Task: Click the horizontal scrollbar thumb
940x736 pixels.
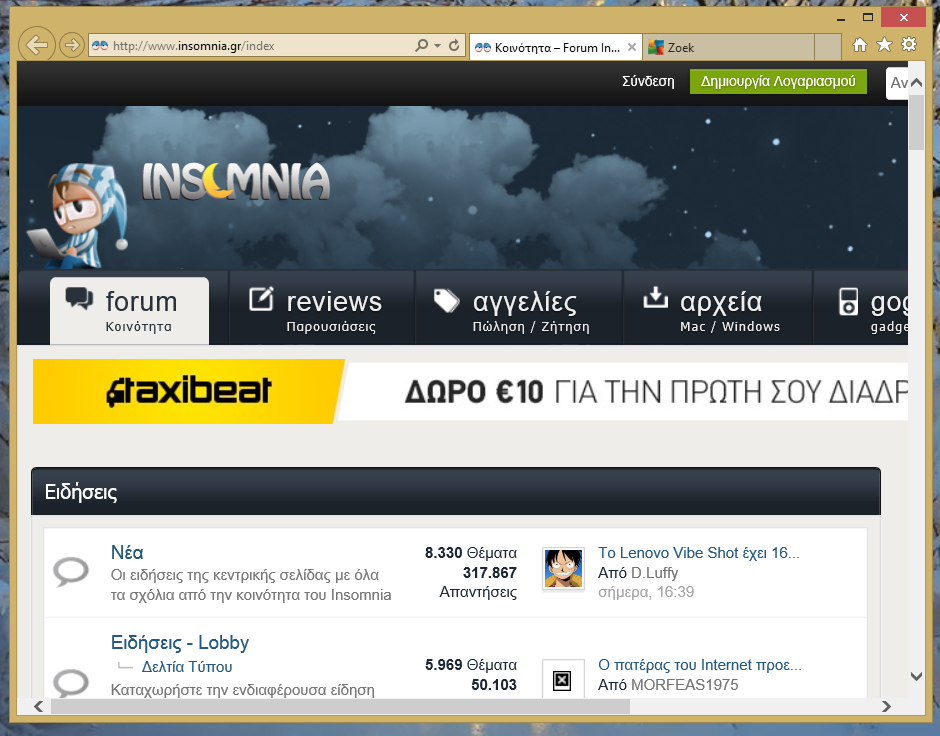Action: [341, 706]
